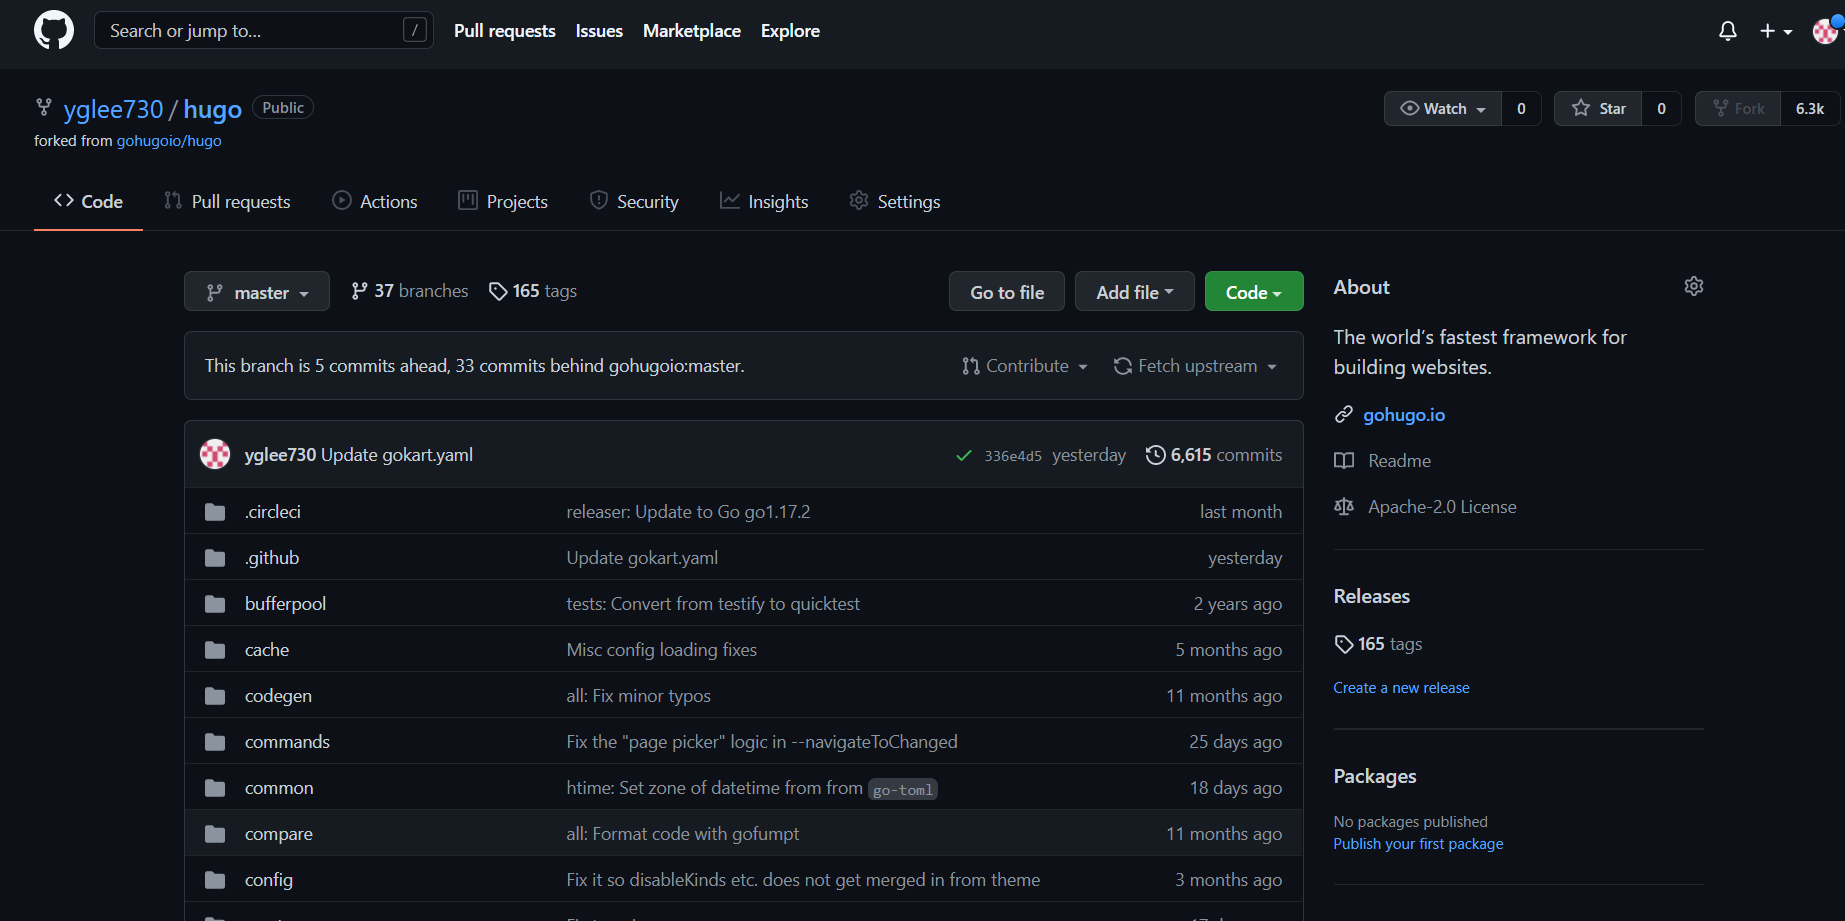The image size is (1845, 921).
Task: Open the yglee730 owner link
Action: [113, 109]
